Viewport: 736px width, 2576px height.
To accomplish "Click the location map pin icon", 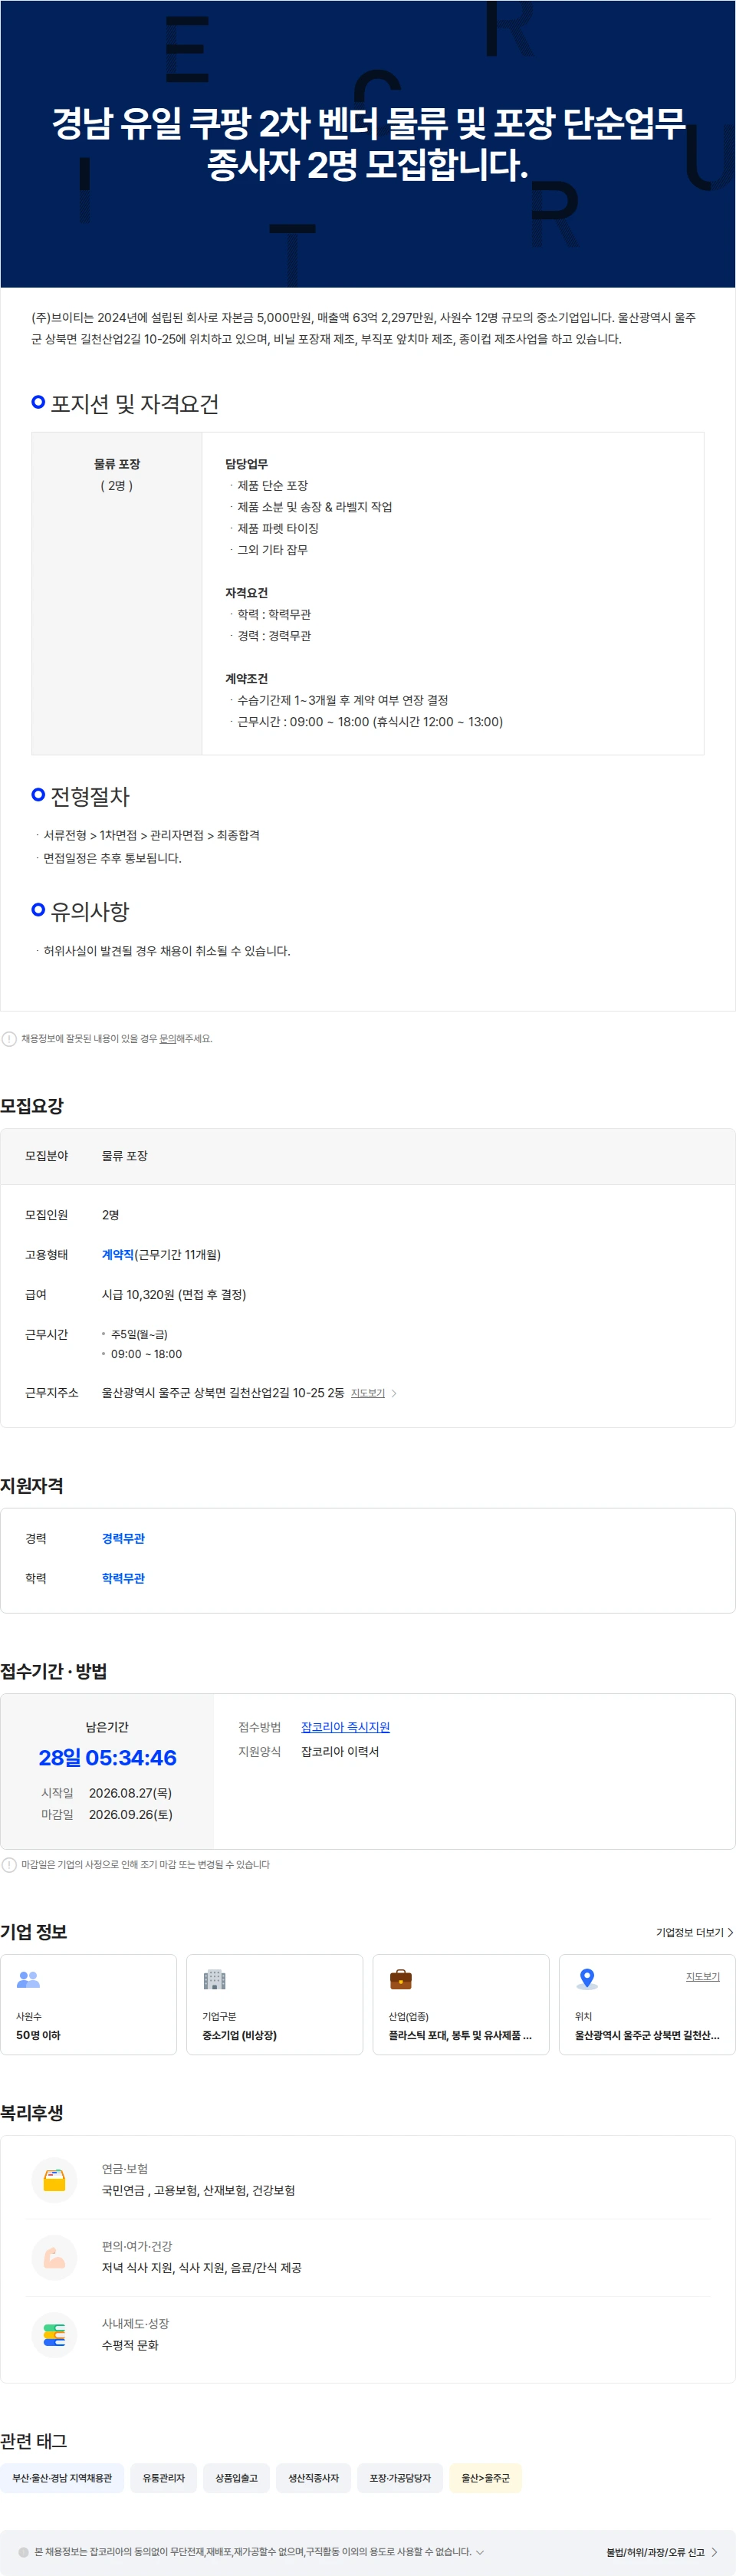I will pyautogui.click(x=587, y=1978).
